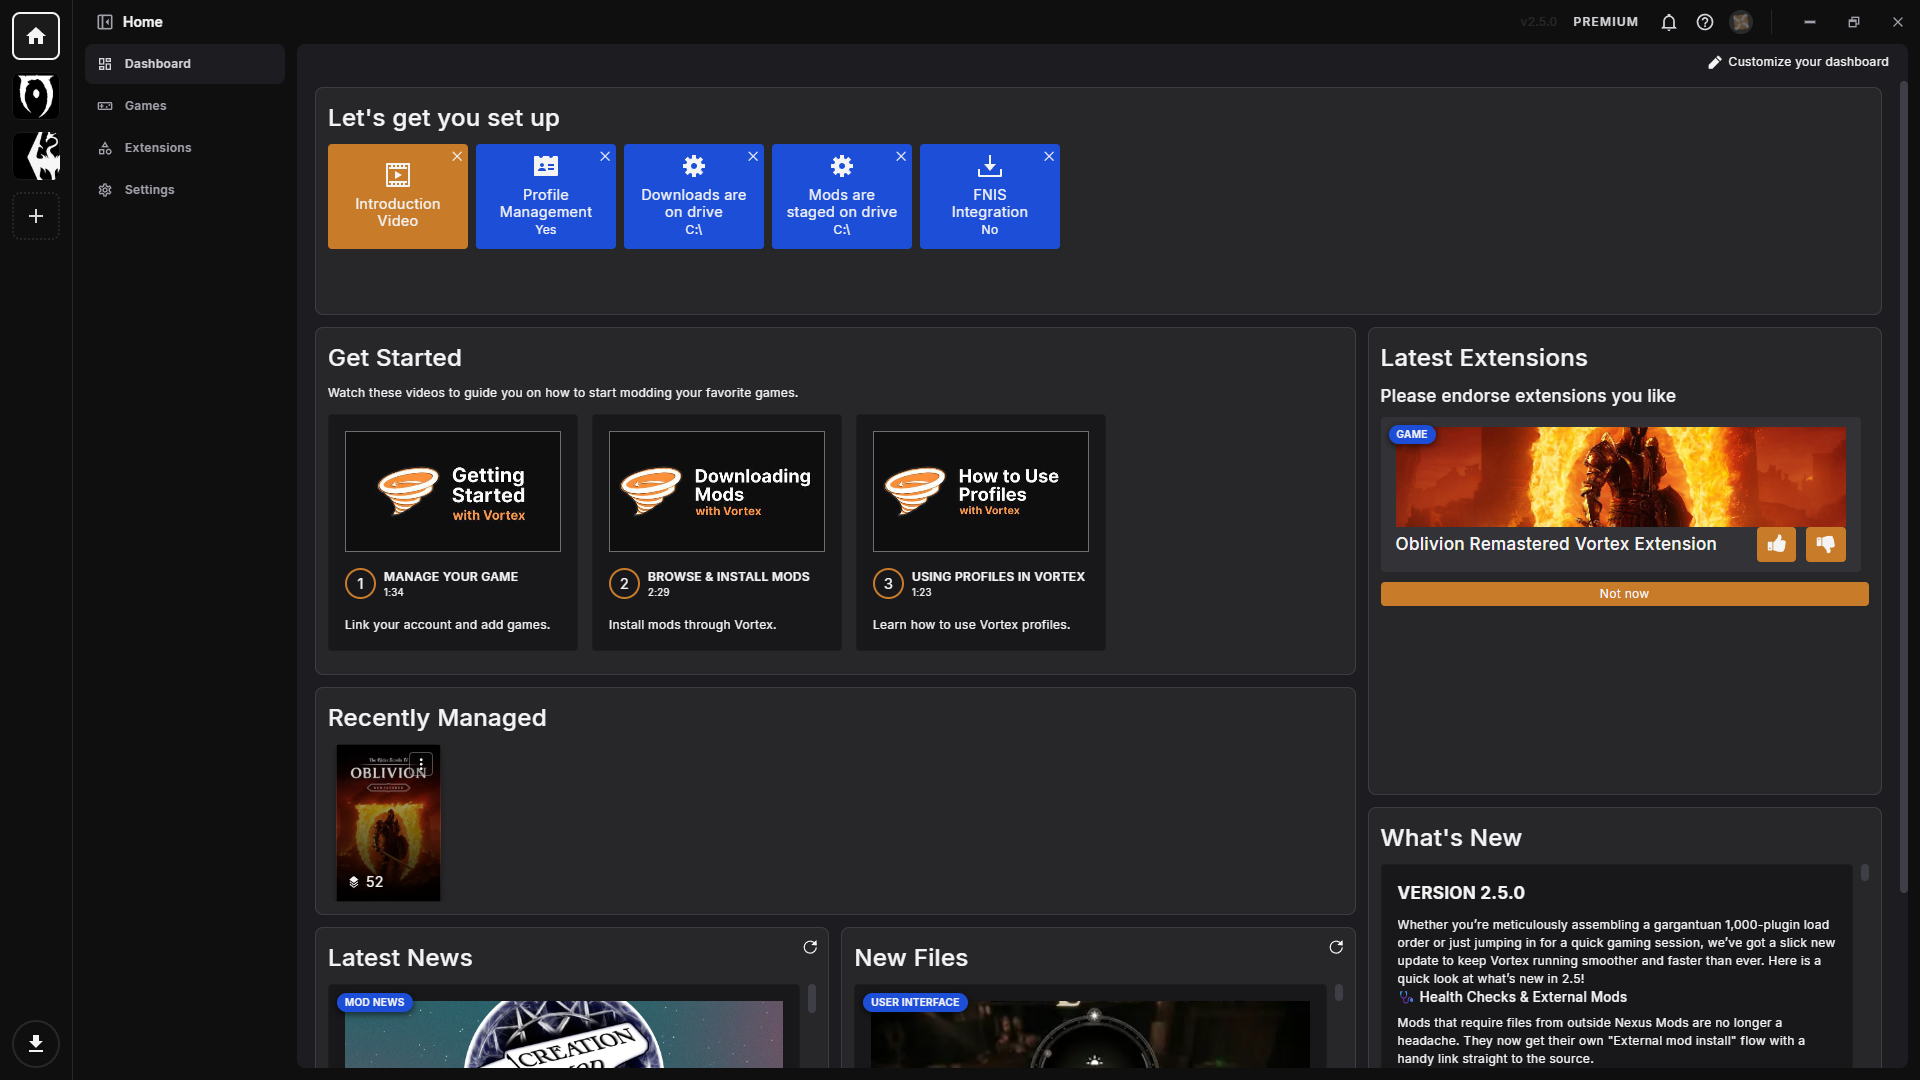Open the Home icon in the game sidebar

coord(36,36)
